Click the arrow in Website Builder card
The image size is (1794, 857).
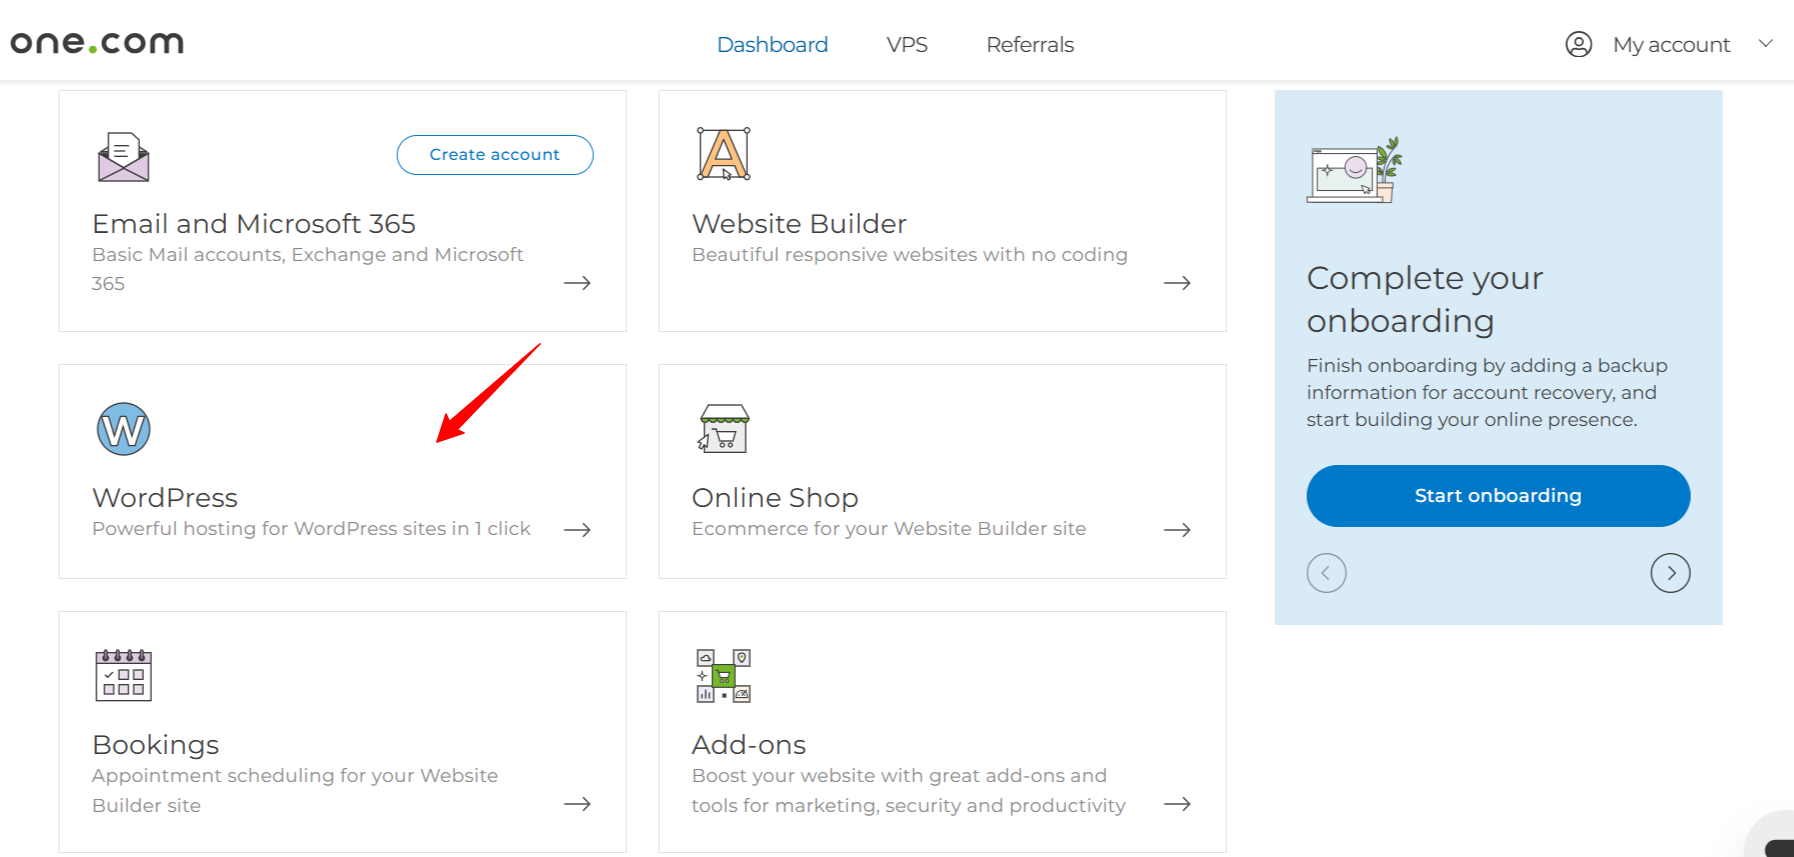(1177, 283)
